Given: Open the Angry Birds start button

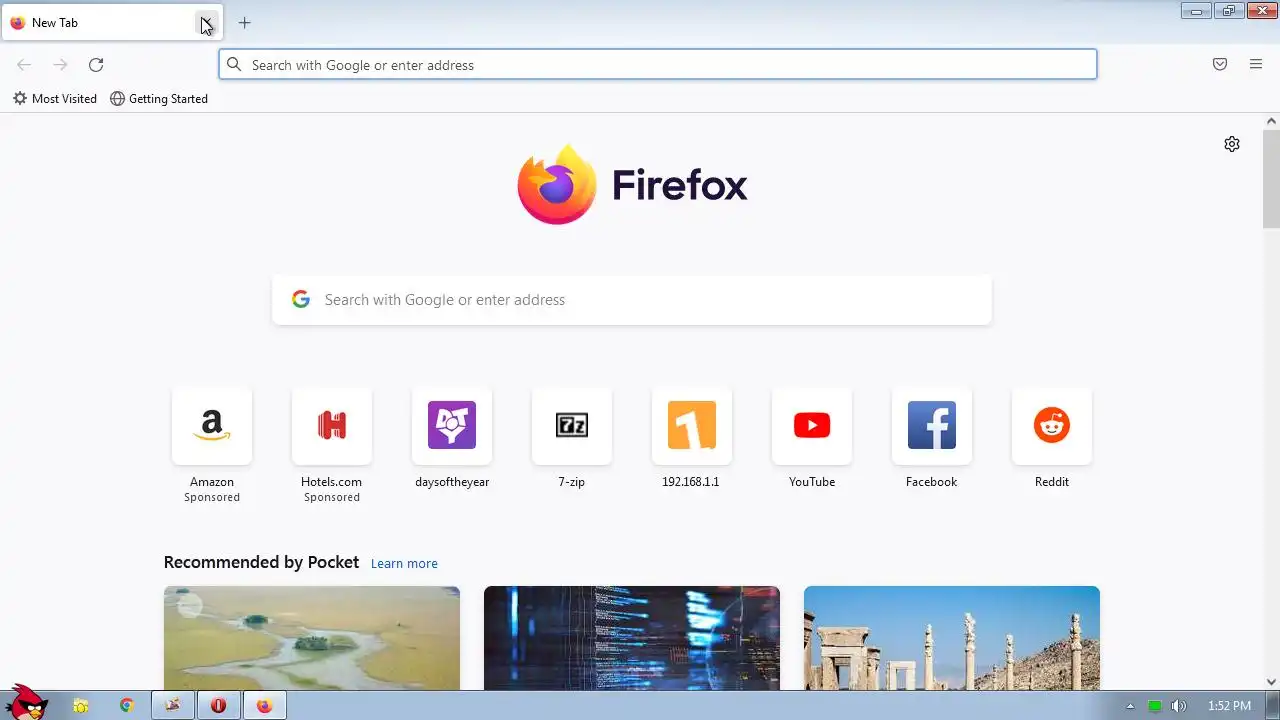Looking at the screenshot, I should [27, 702].
